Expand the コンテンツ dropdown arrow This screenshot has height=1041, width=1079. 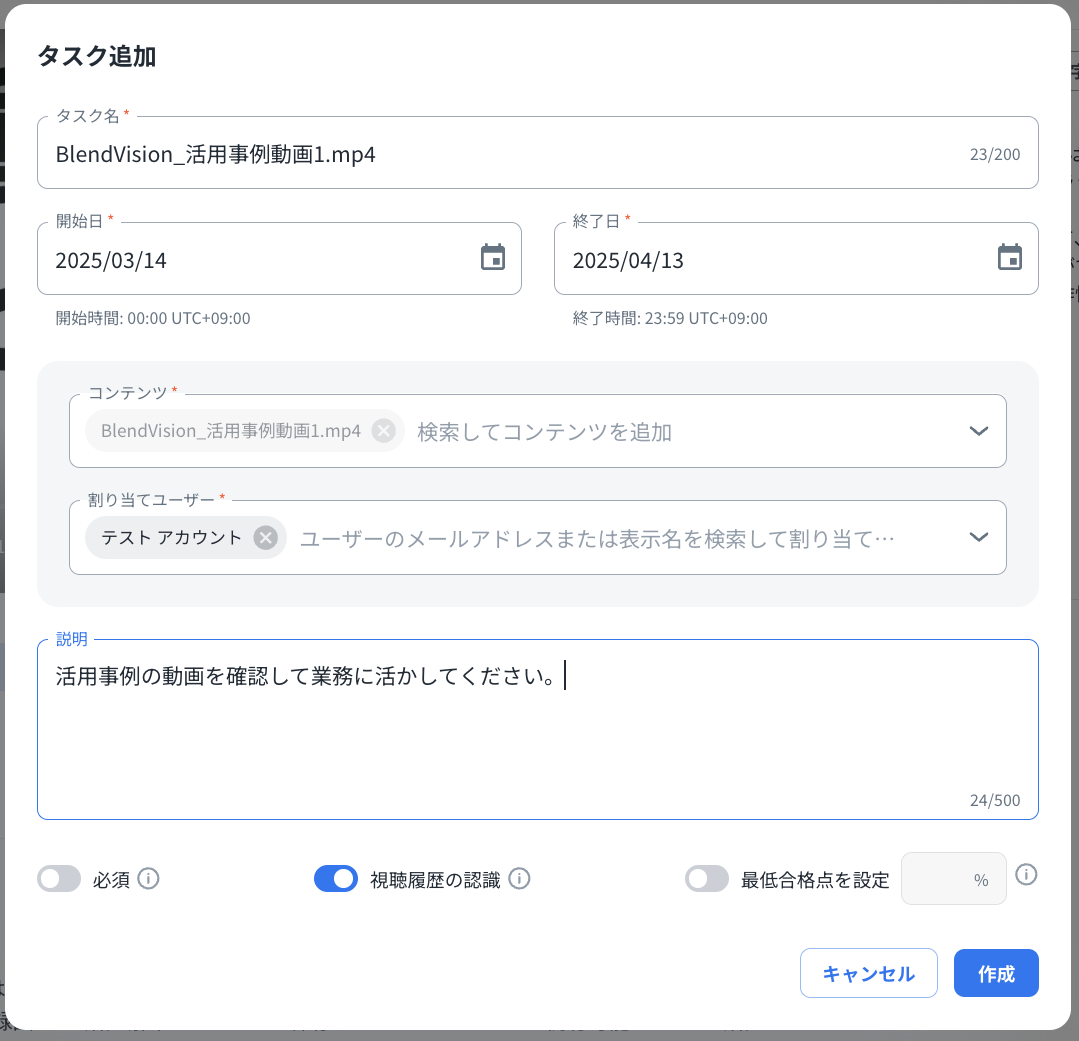coord(979,431)
